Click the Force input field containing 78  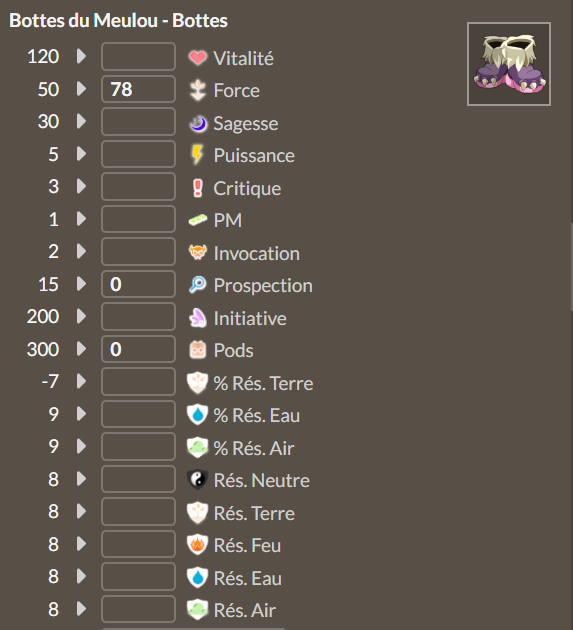point(138,89)
